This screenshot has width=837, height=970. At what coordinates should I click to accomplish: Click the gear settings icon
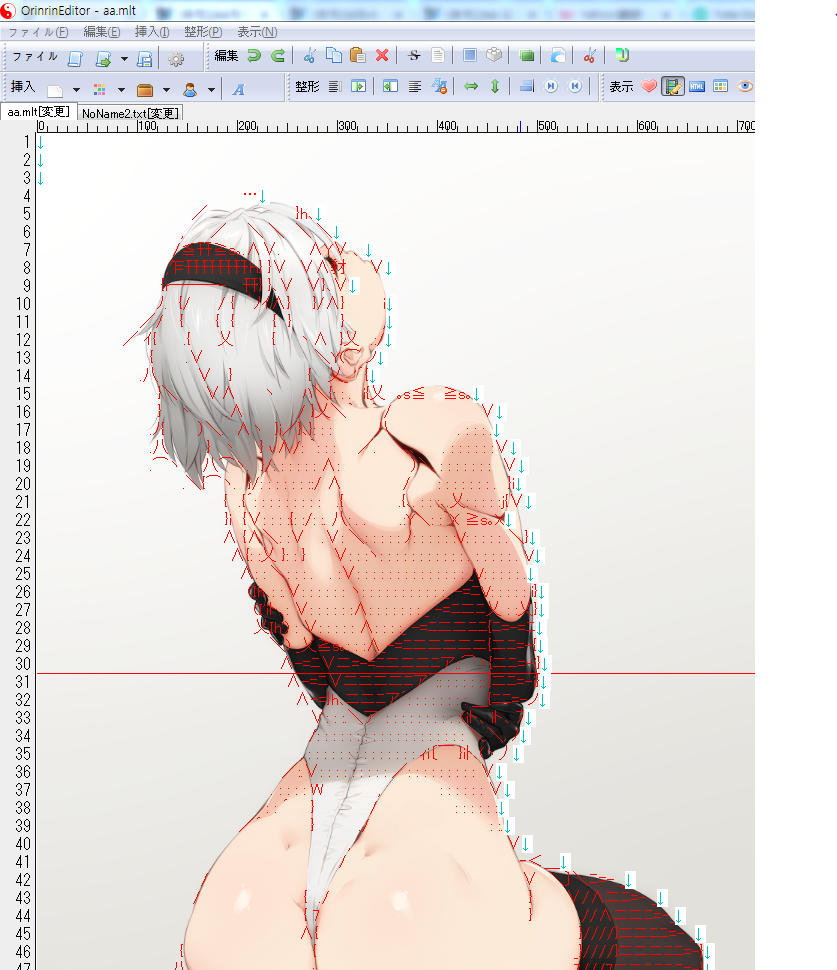[176, 58]
